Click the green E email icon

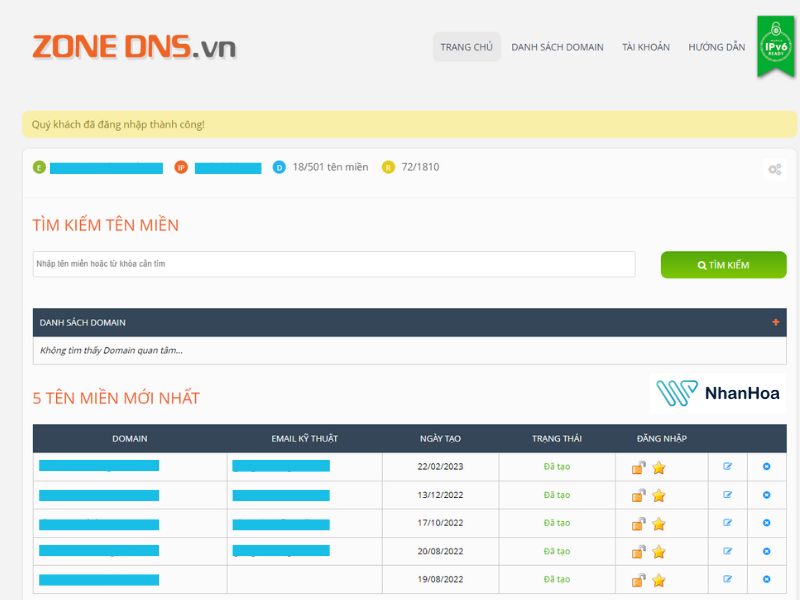click(39, 167)
